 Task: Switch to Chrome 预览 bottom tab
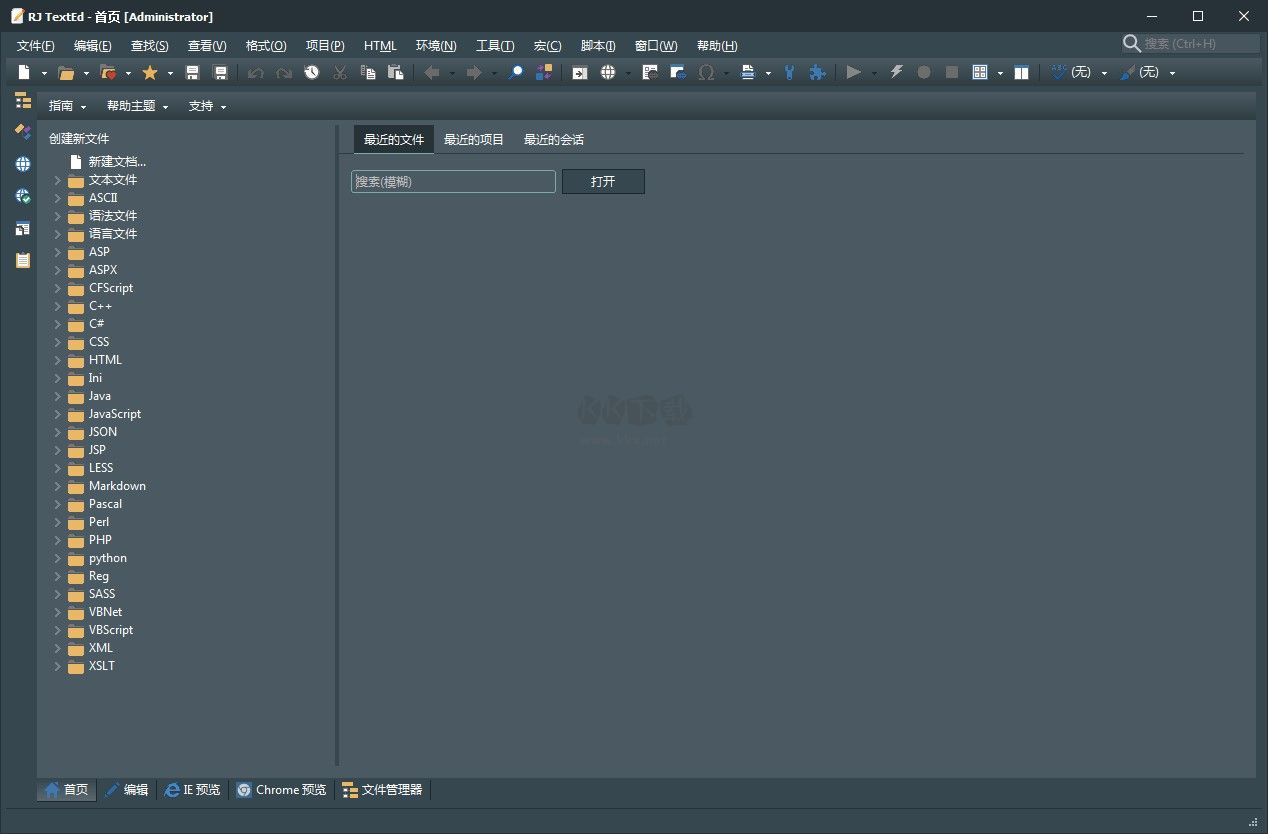[x=281, y=790]
